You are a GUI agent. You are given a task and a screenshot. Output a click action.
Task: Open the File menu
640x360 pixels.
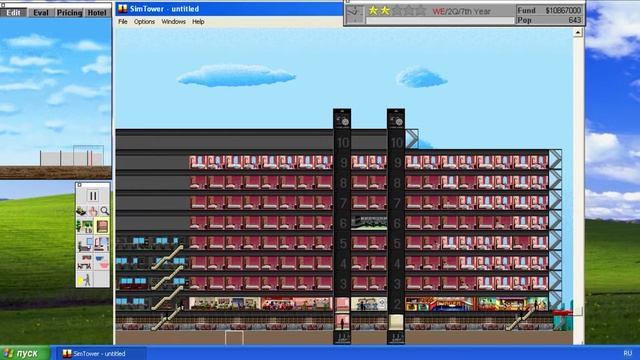123,22
